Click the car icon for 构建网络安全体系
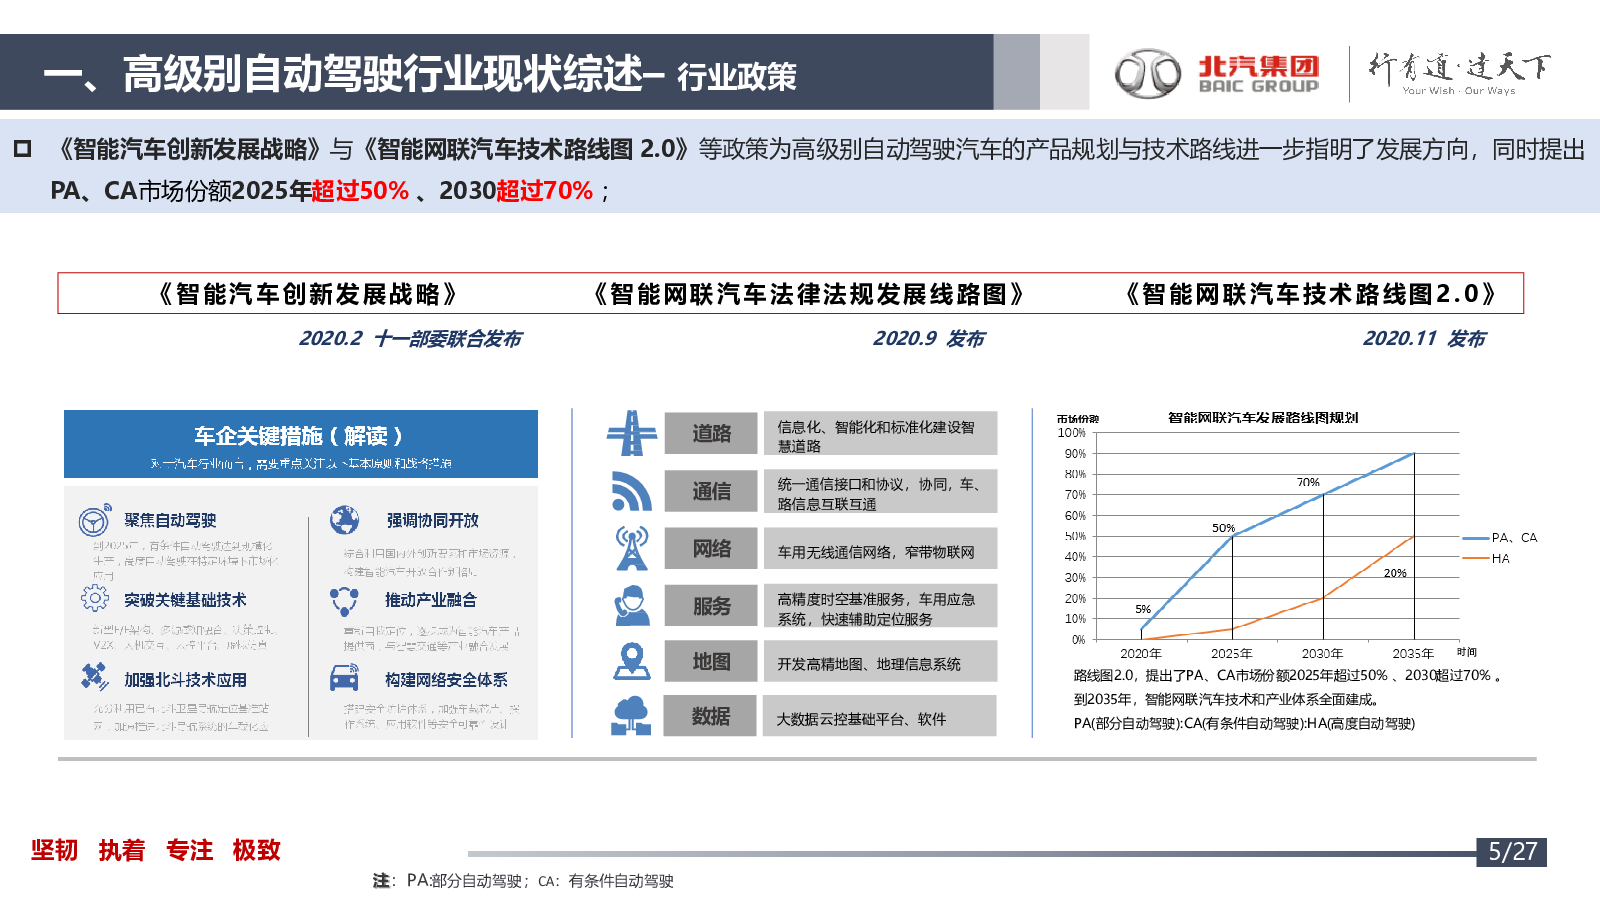The height and width of the screenshot is (900, 1600). (345, 679)
